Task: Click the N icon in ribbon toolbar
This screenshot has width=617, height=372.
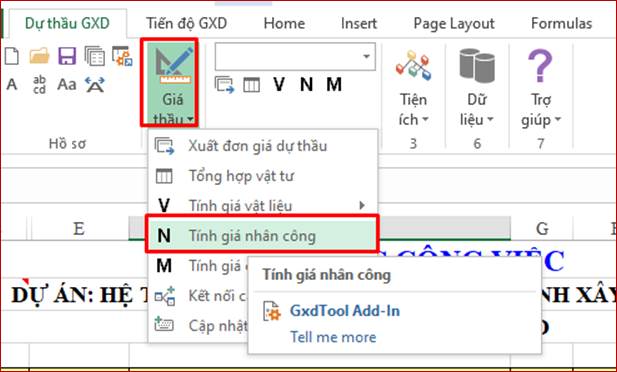Action: (307, 85)
